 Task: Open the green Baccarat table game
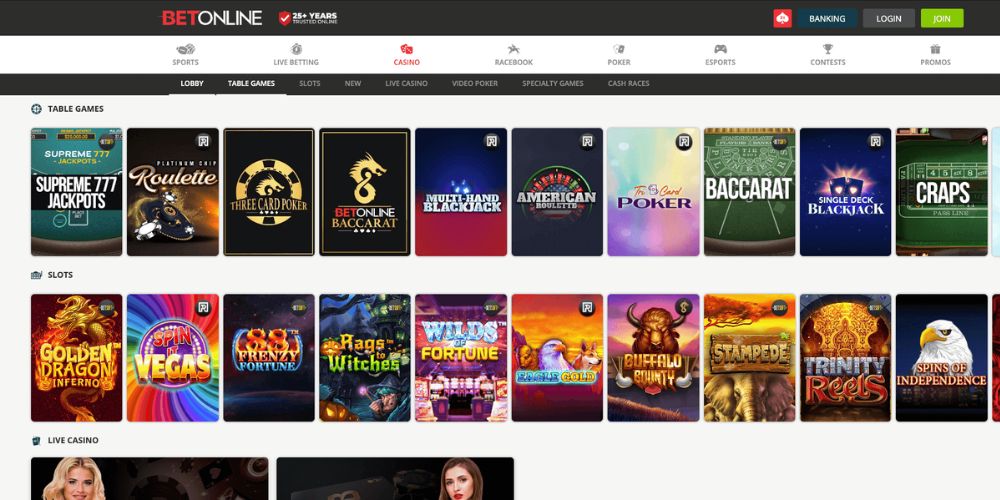click(x=749, y=192)
